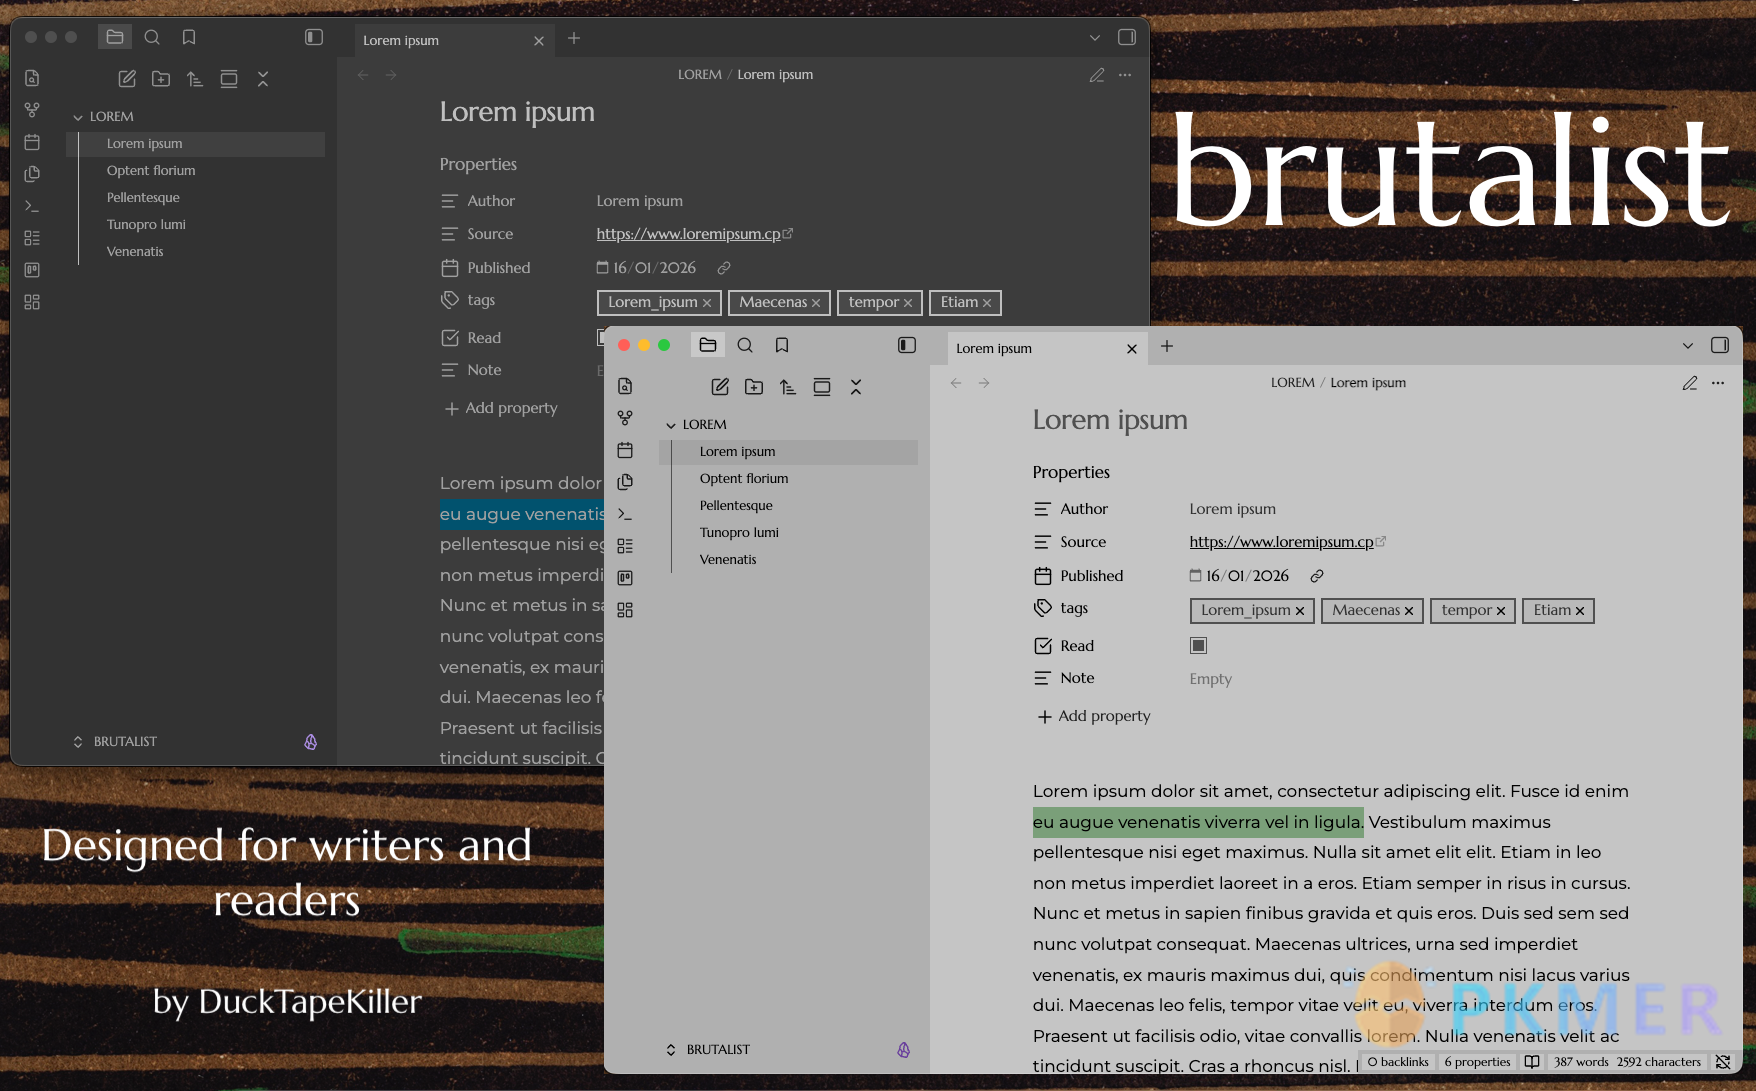Screen dimensions: 1756x1091
Task: Open the tab list chevron in the light window
Action: tap(1688, 346)
